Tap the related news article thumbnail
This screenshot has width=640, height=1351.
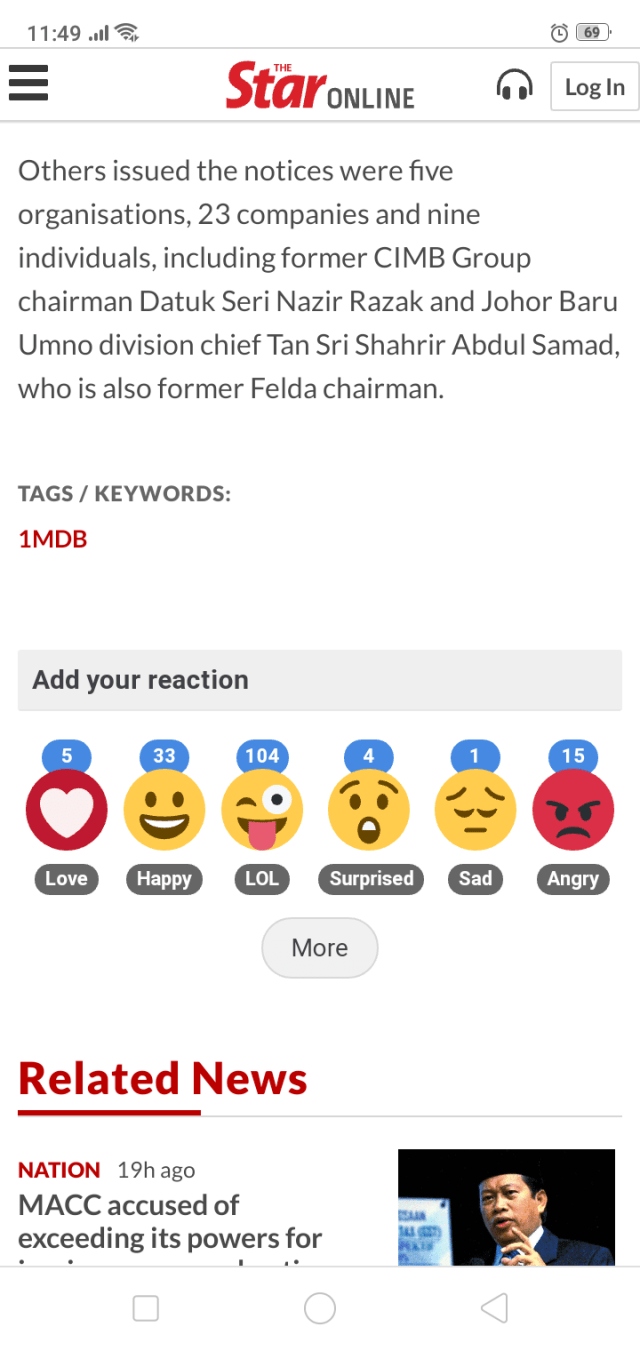click(506, 1207)
